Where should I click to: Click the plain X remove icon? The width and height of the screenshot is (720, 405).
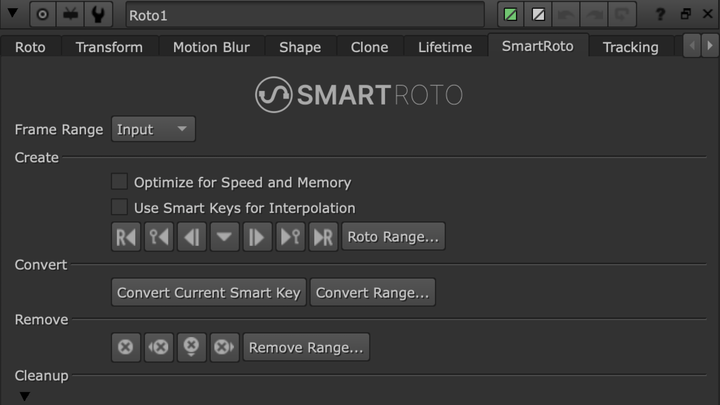pyautogui.click(x=126, y=347)
